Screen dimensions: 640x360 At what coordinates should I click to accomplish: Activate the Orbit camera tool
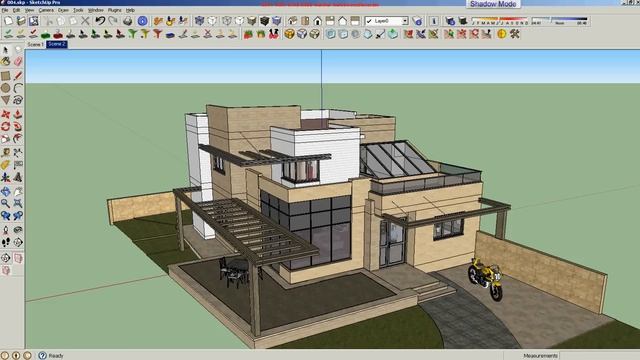[x=6, y=191]
